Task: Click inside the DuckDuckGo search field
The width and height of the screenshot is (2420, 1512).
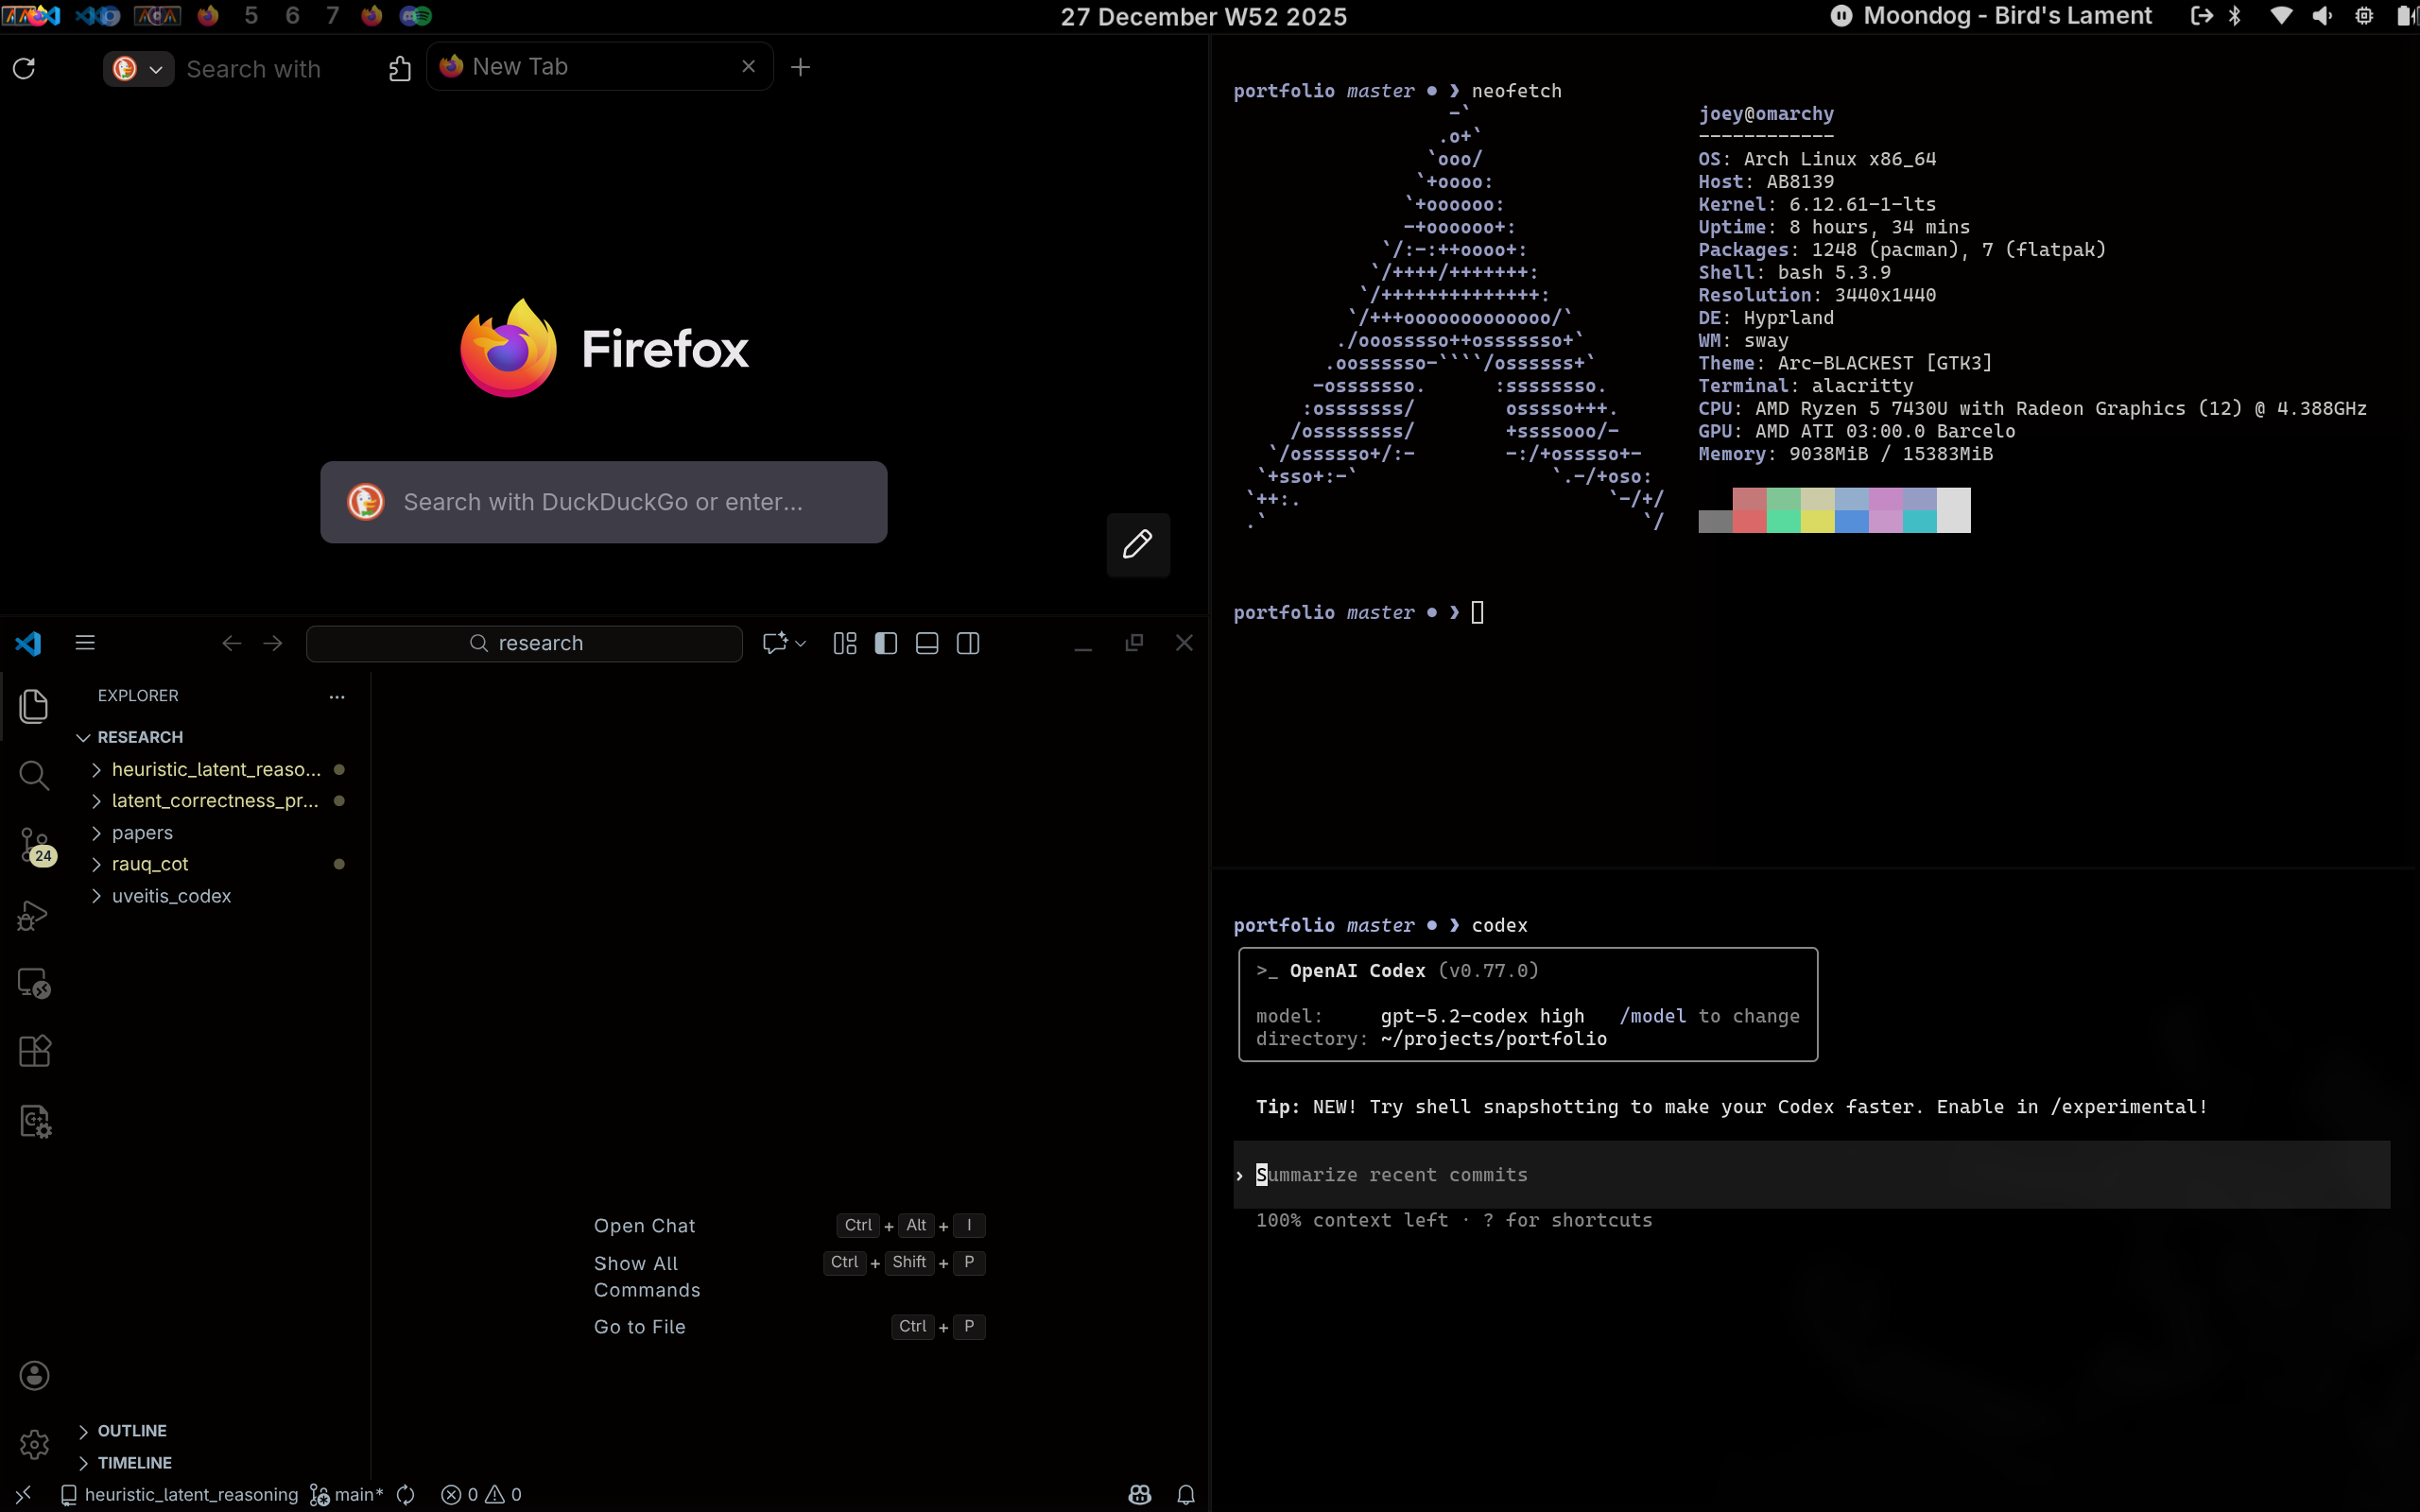Action: click(604, 502)
